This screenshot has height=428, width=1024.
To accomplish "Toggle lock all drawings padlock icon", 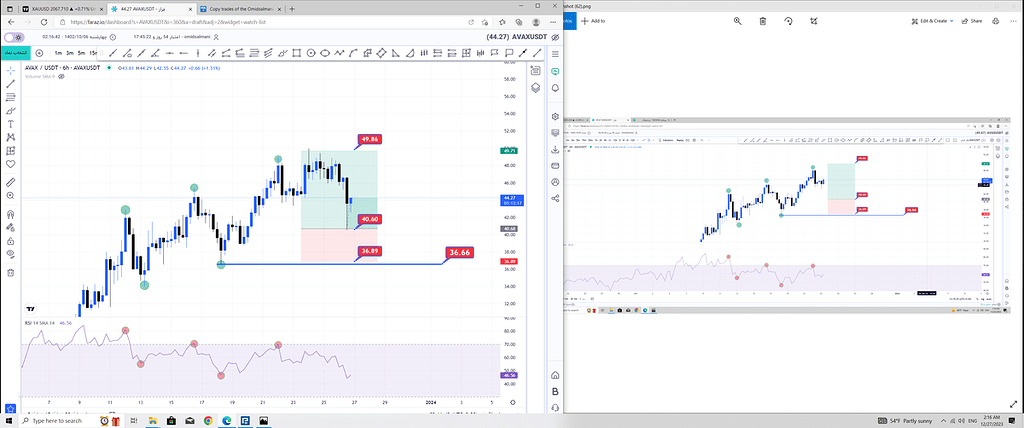I will (x=10, y=240).
